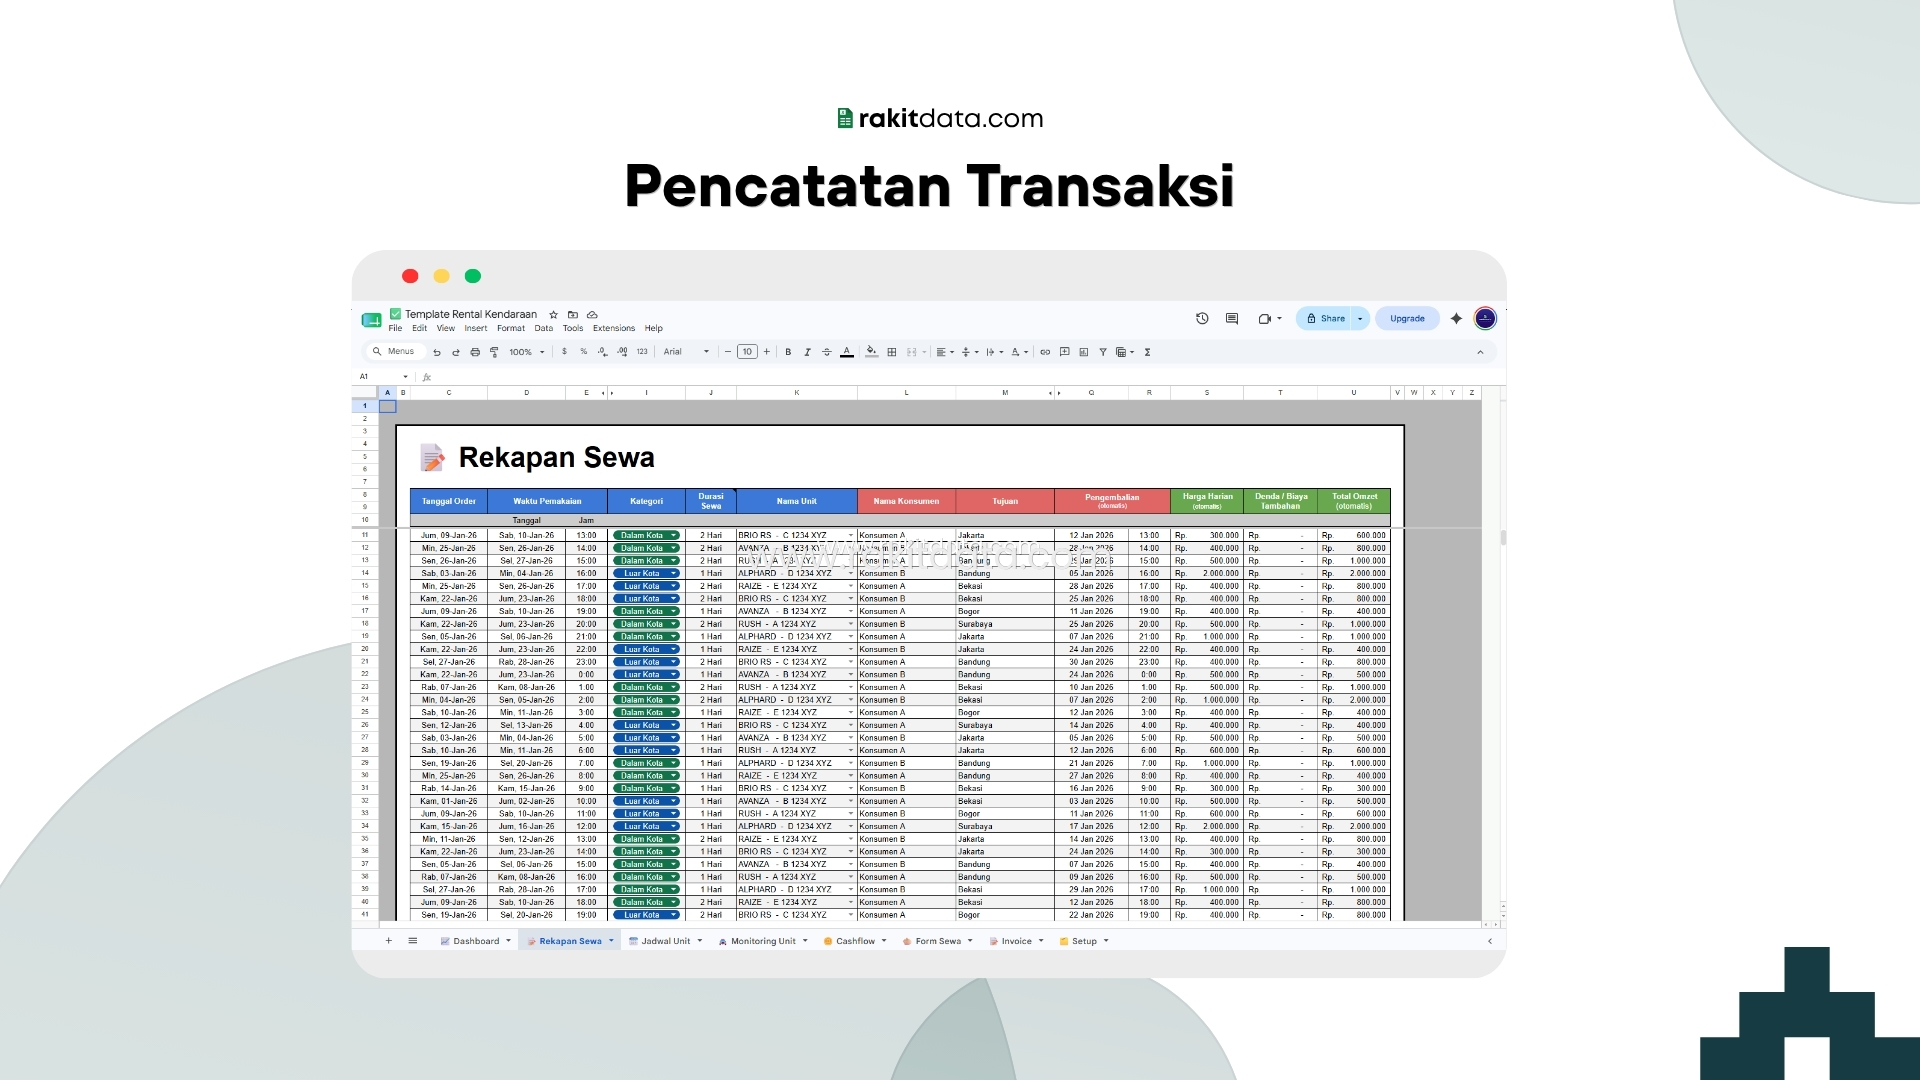Expand the Name box dropdown arrow
The image size is (1920, 1080).
[405, 377]
